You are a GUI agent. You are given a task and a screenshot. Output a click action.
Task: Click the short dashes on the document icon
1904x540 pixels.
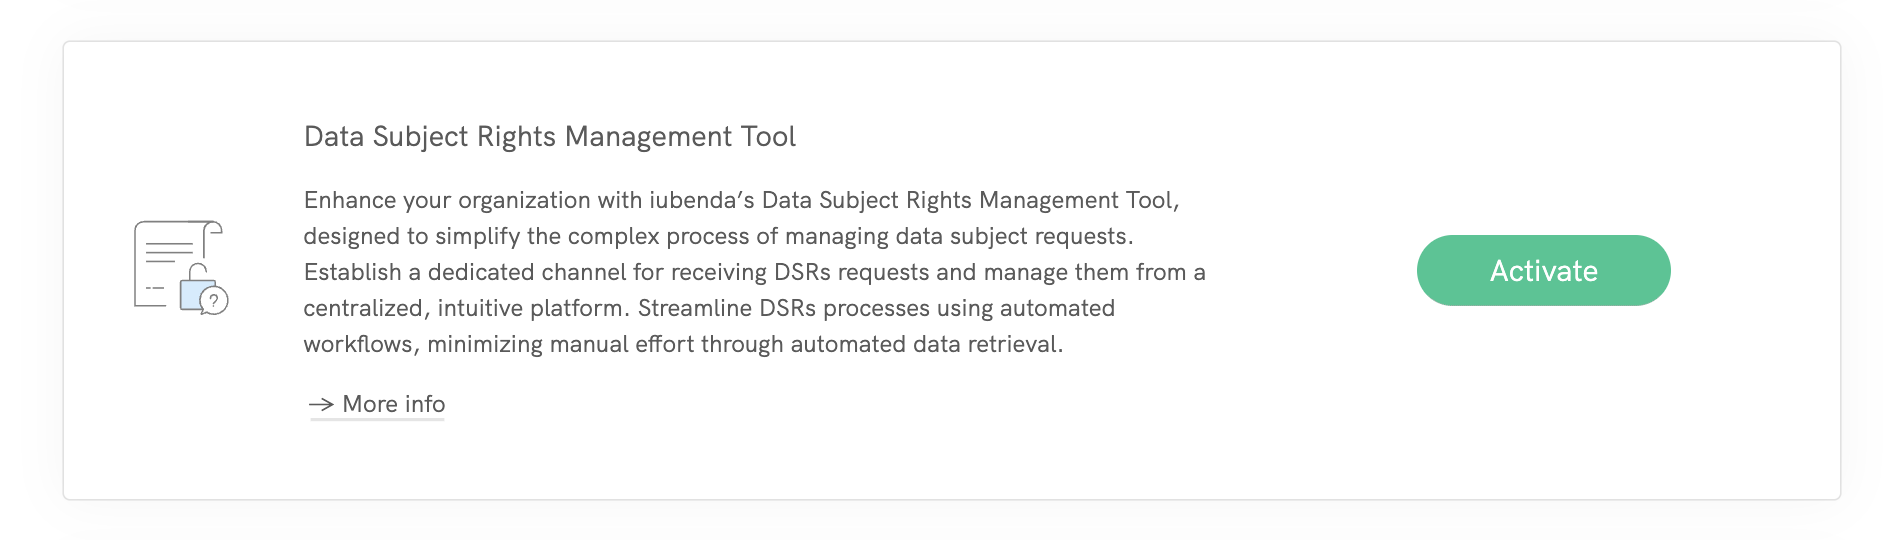155,288
